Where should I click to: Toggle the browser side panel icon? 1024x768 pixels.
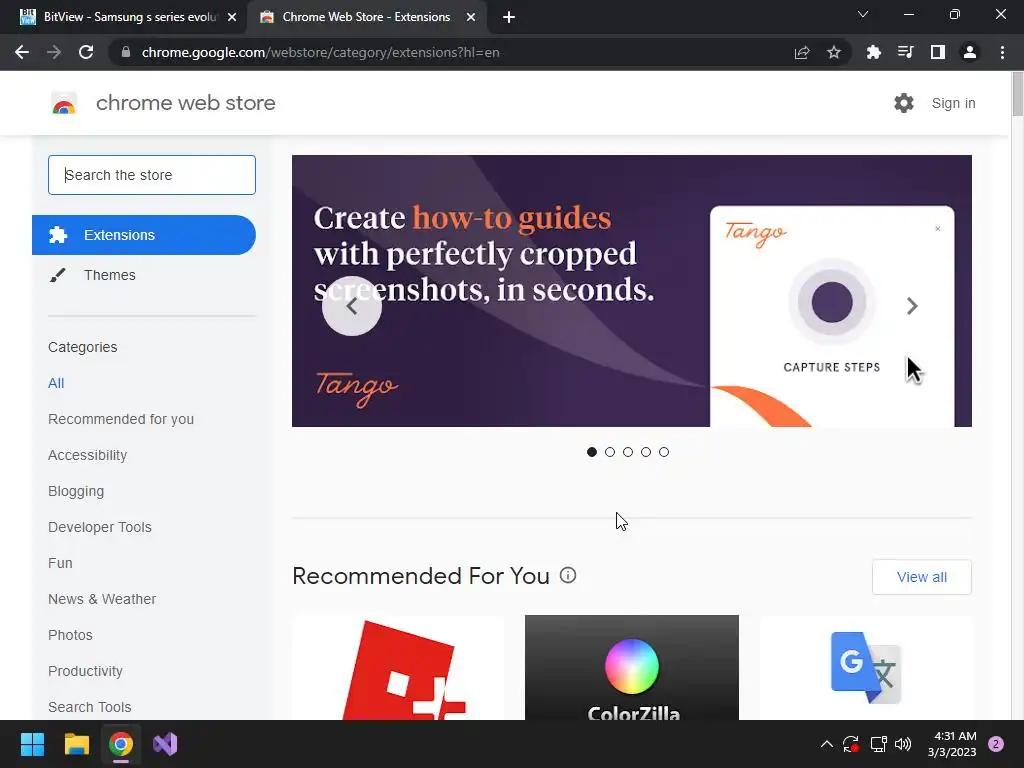tap(938, 52)
